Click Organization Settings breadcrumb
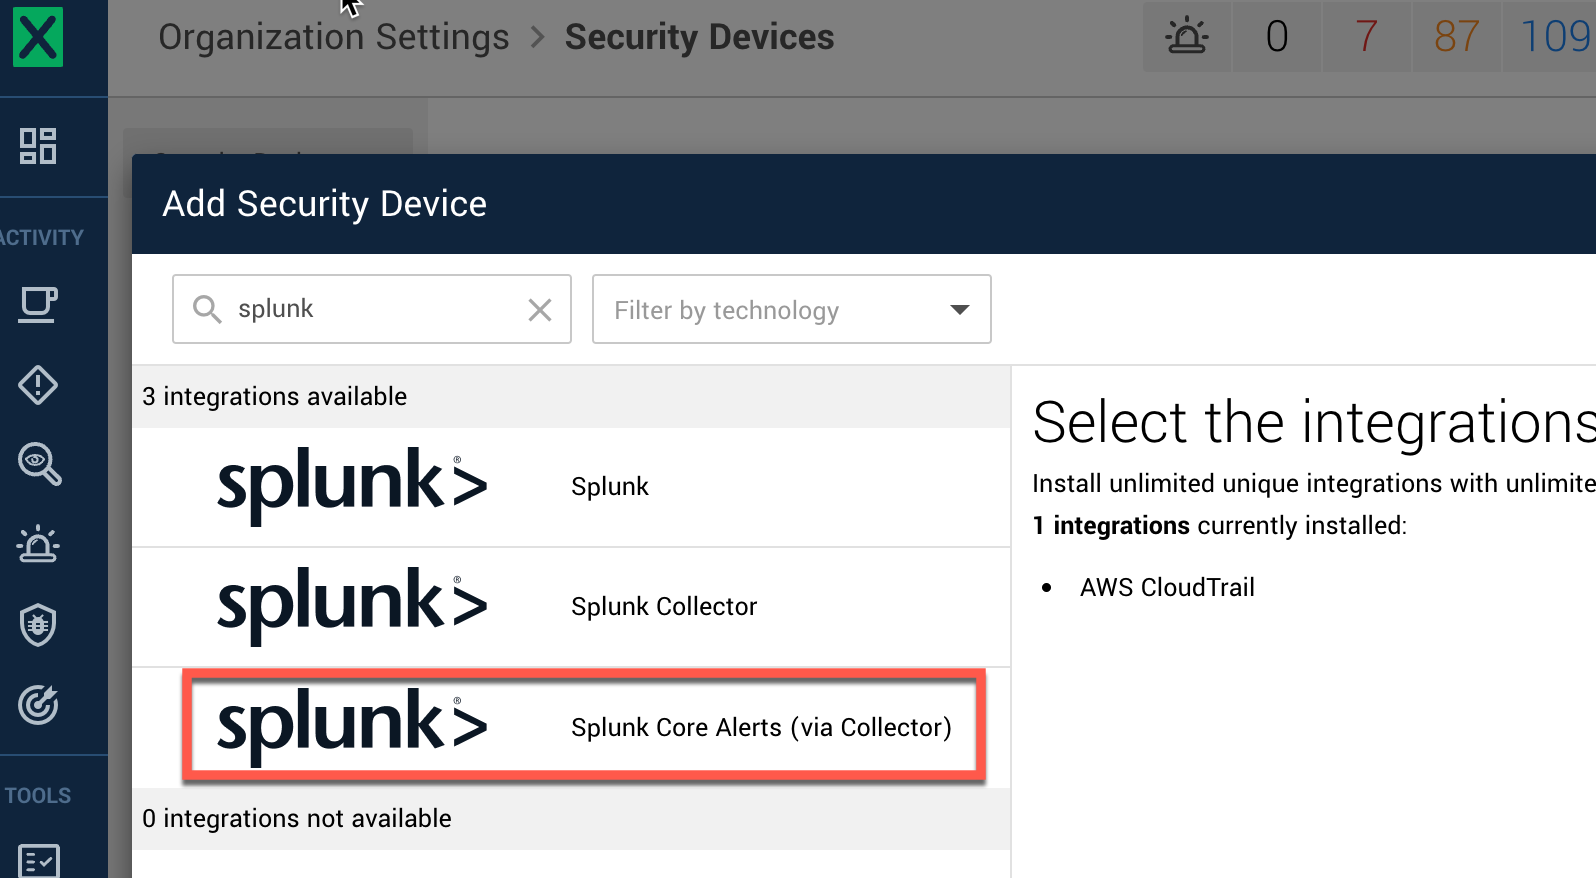 click(x=334, y=37)
